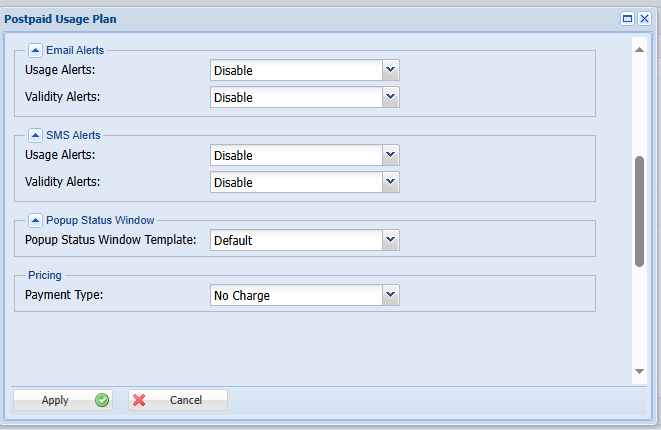Open SMS Usage Alerts dropdown arrow
The height and width of the screenshot is (430, 661).
(x=391, y=155)
